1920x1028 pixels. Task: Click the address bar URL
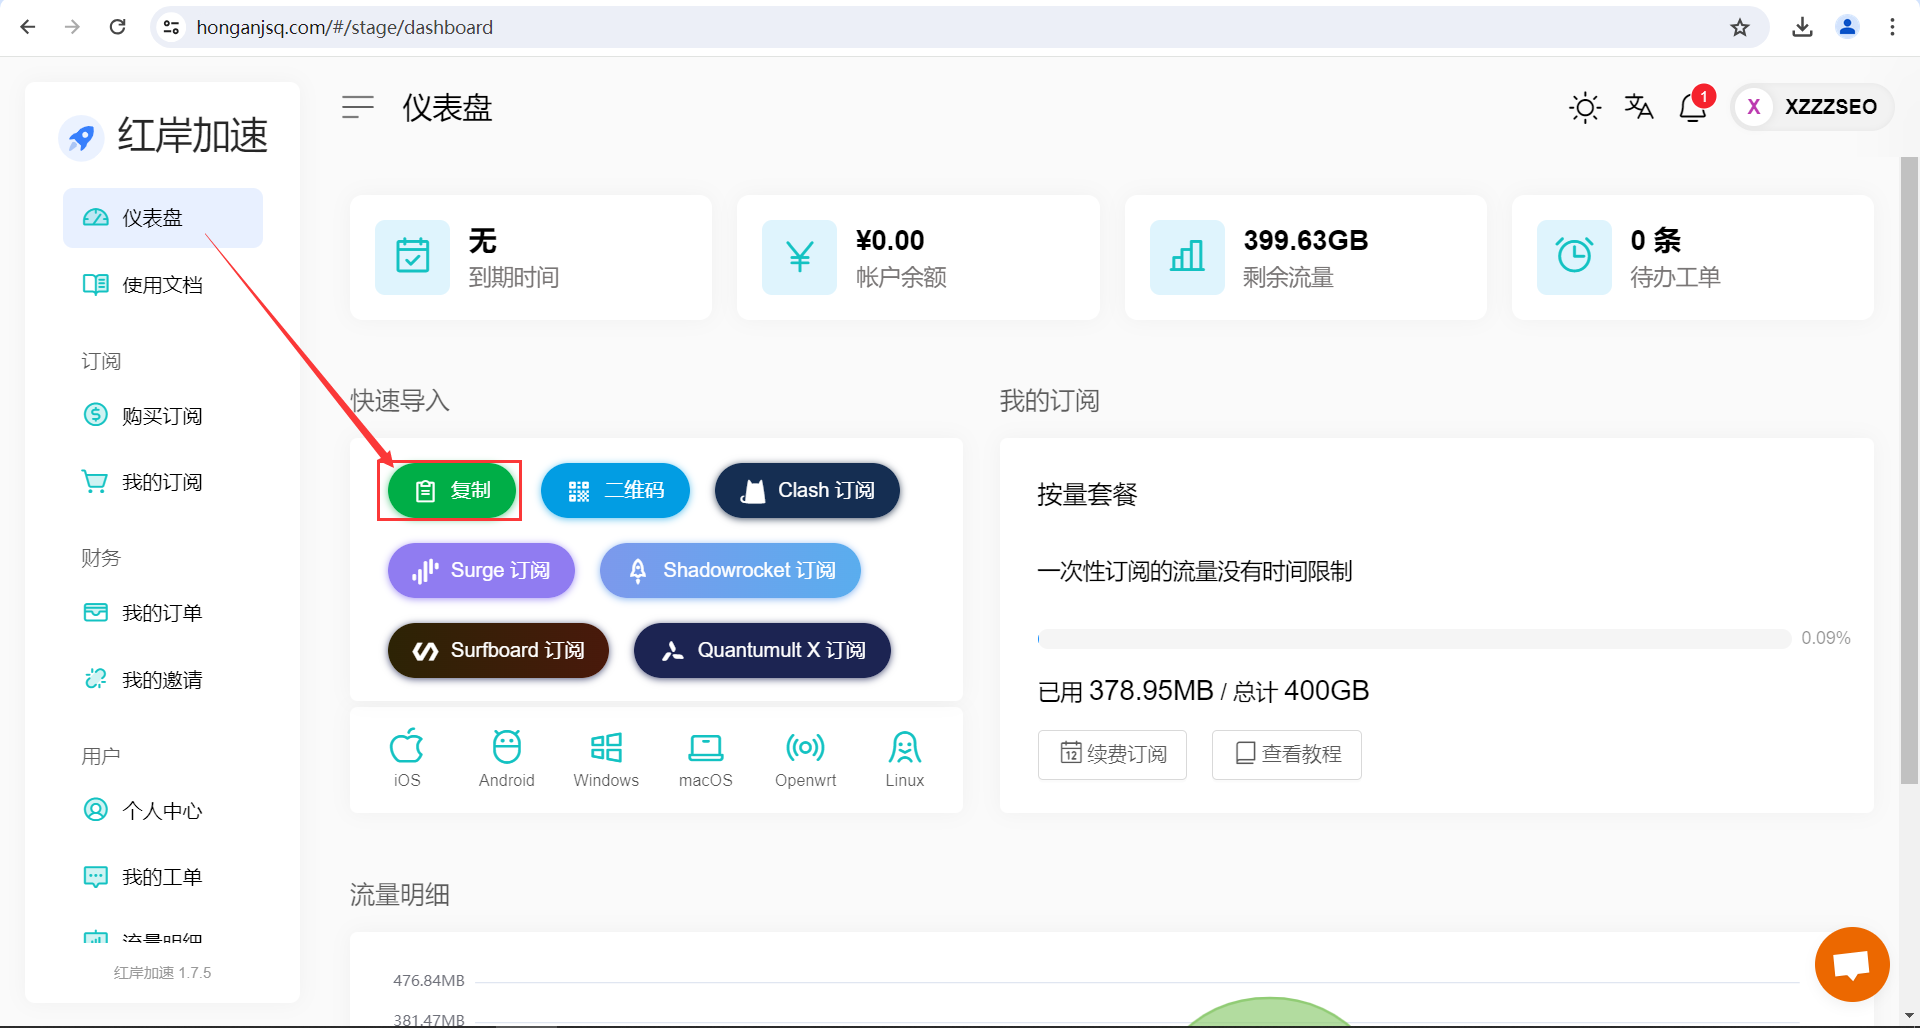point(344,27)
